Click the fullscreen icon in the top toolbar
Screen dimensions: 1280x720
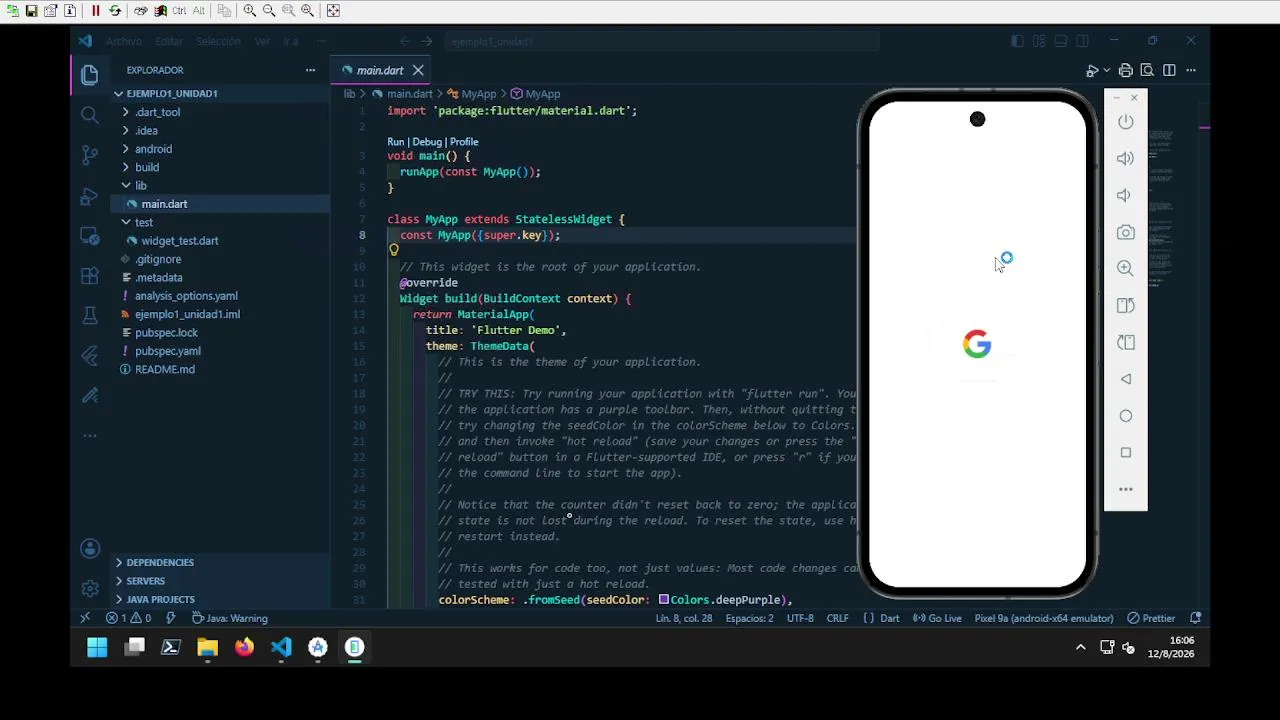[x=333, y=11]
